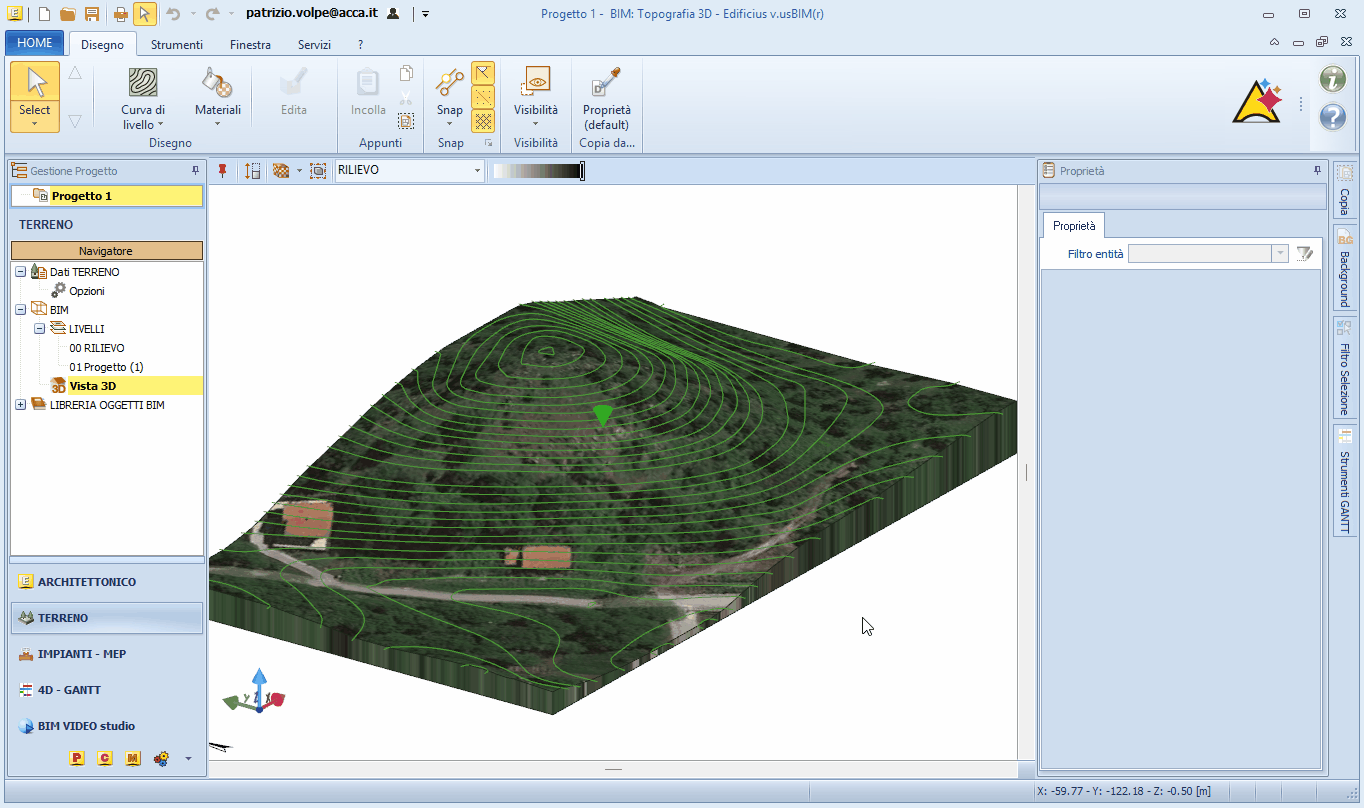The width and height of the screenshot is (1364, 808).
Task: Click the save icon in quick access toolbar
Action: (x=92, y=14)
